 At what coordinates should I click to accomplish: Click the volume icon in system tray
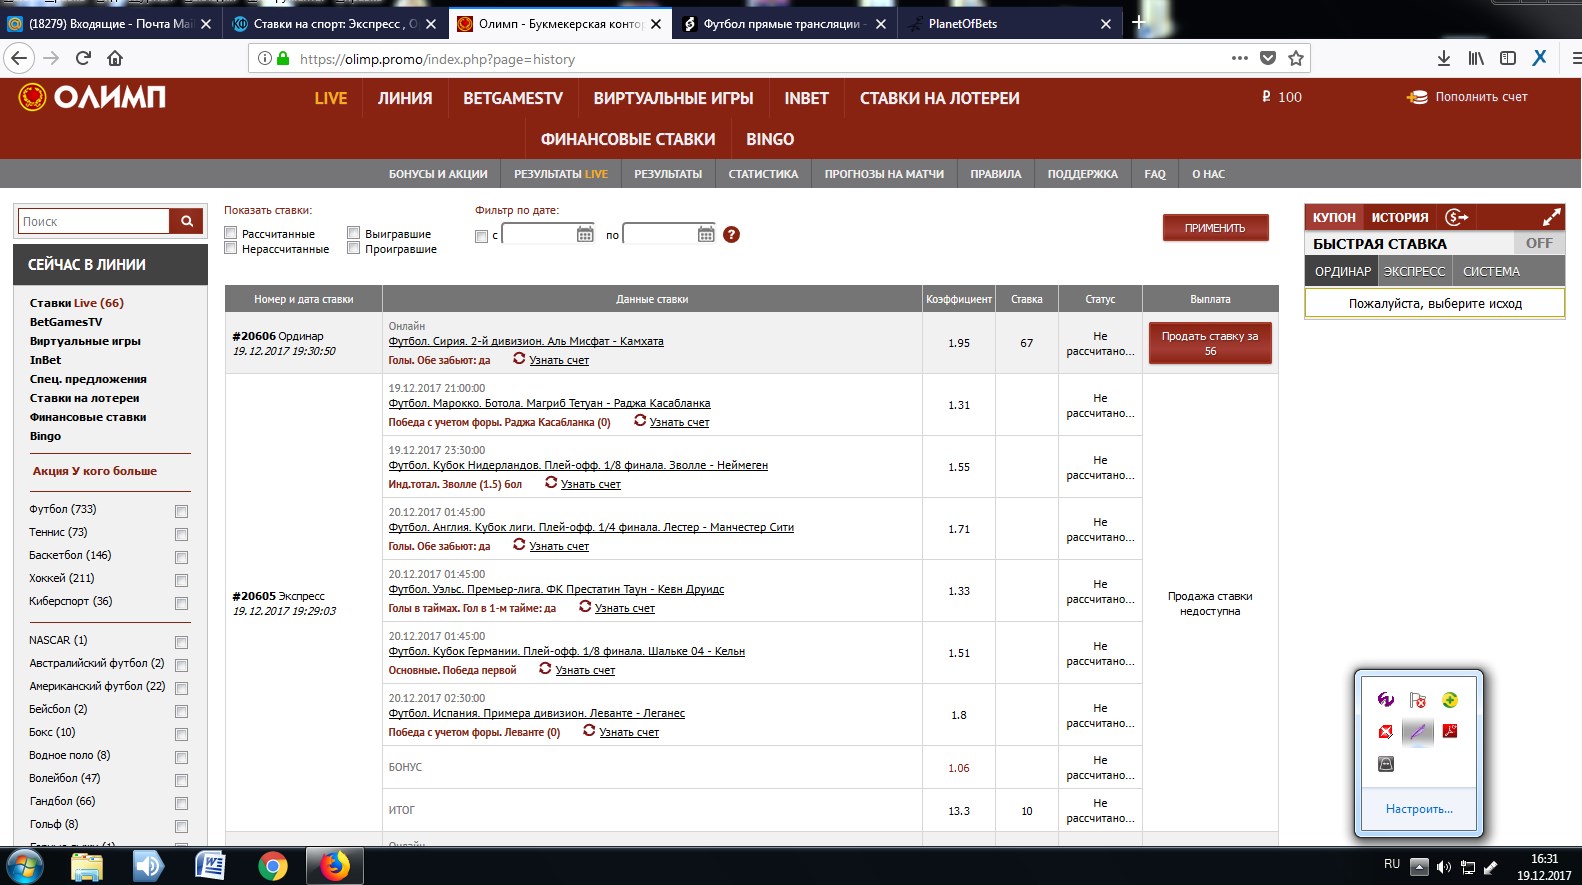(x=1443, y=867)
